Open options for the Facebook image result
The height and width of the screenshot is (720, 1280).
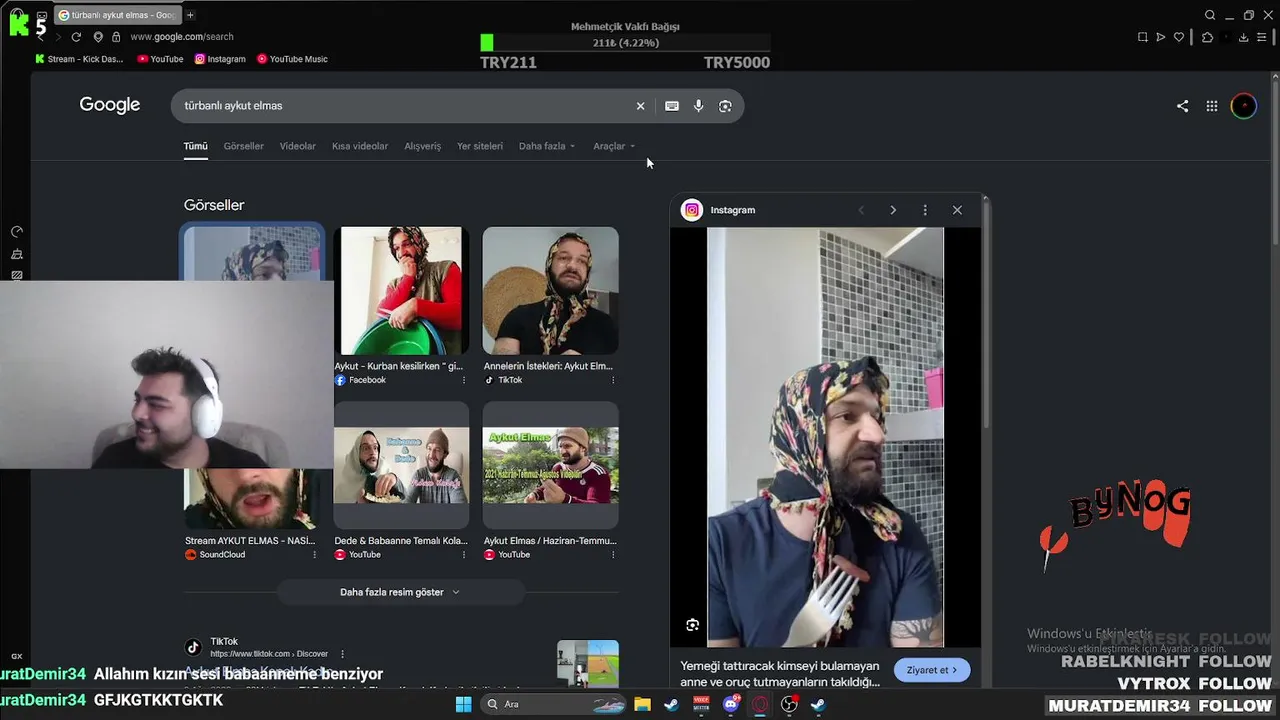(x=463, y=380)
